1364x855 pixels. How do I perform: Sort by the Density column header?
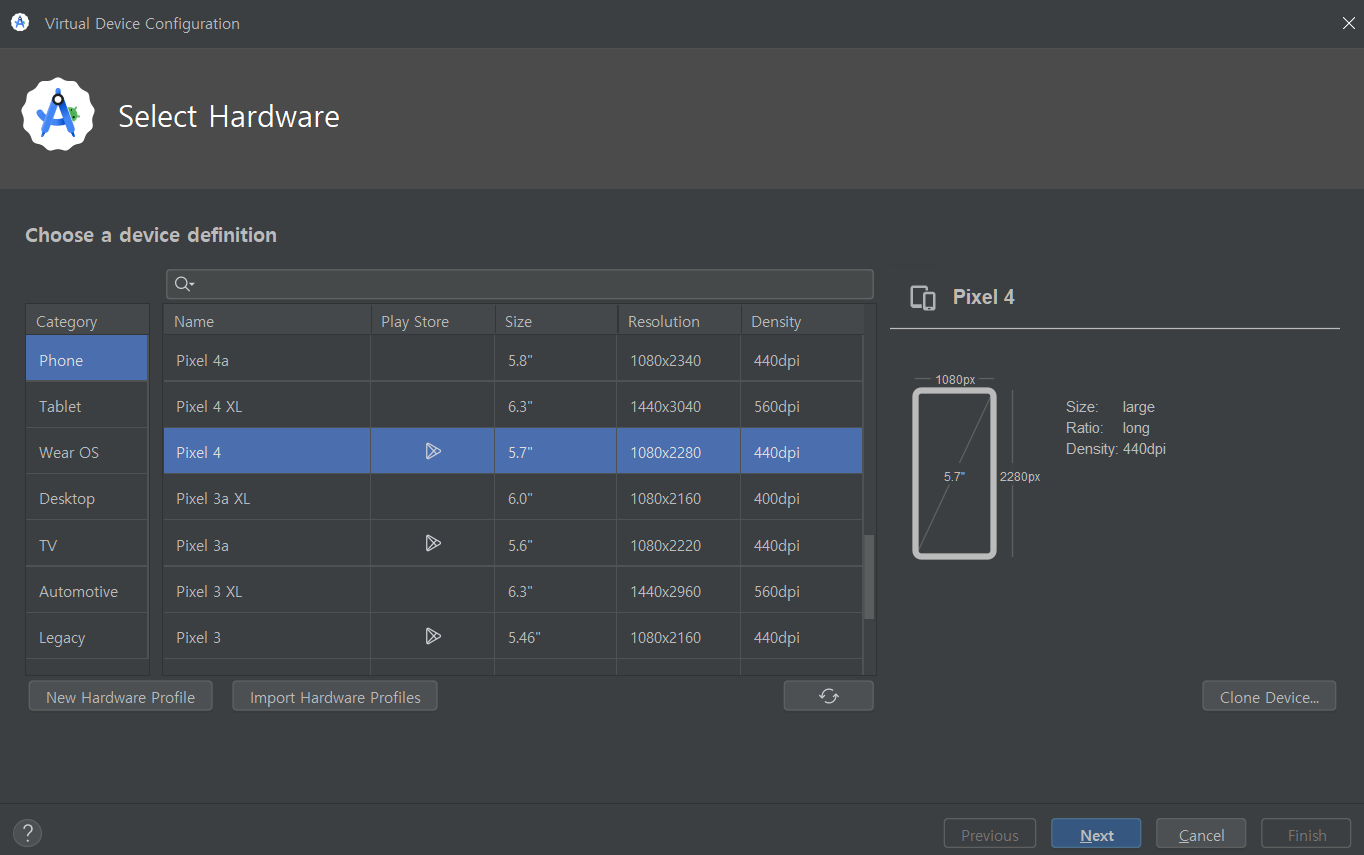click(x=802, y=321)
